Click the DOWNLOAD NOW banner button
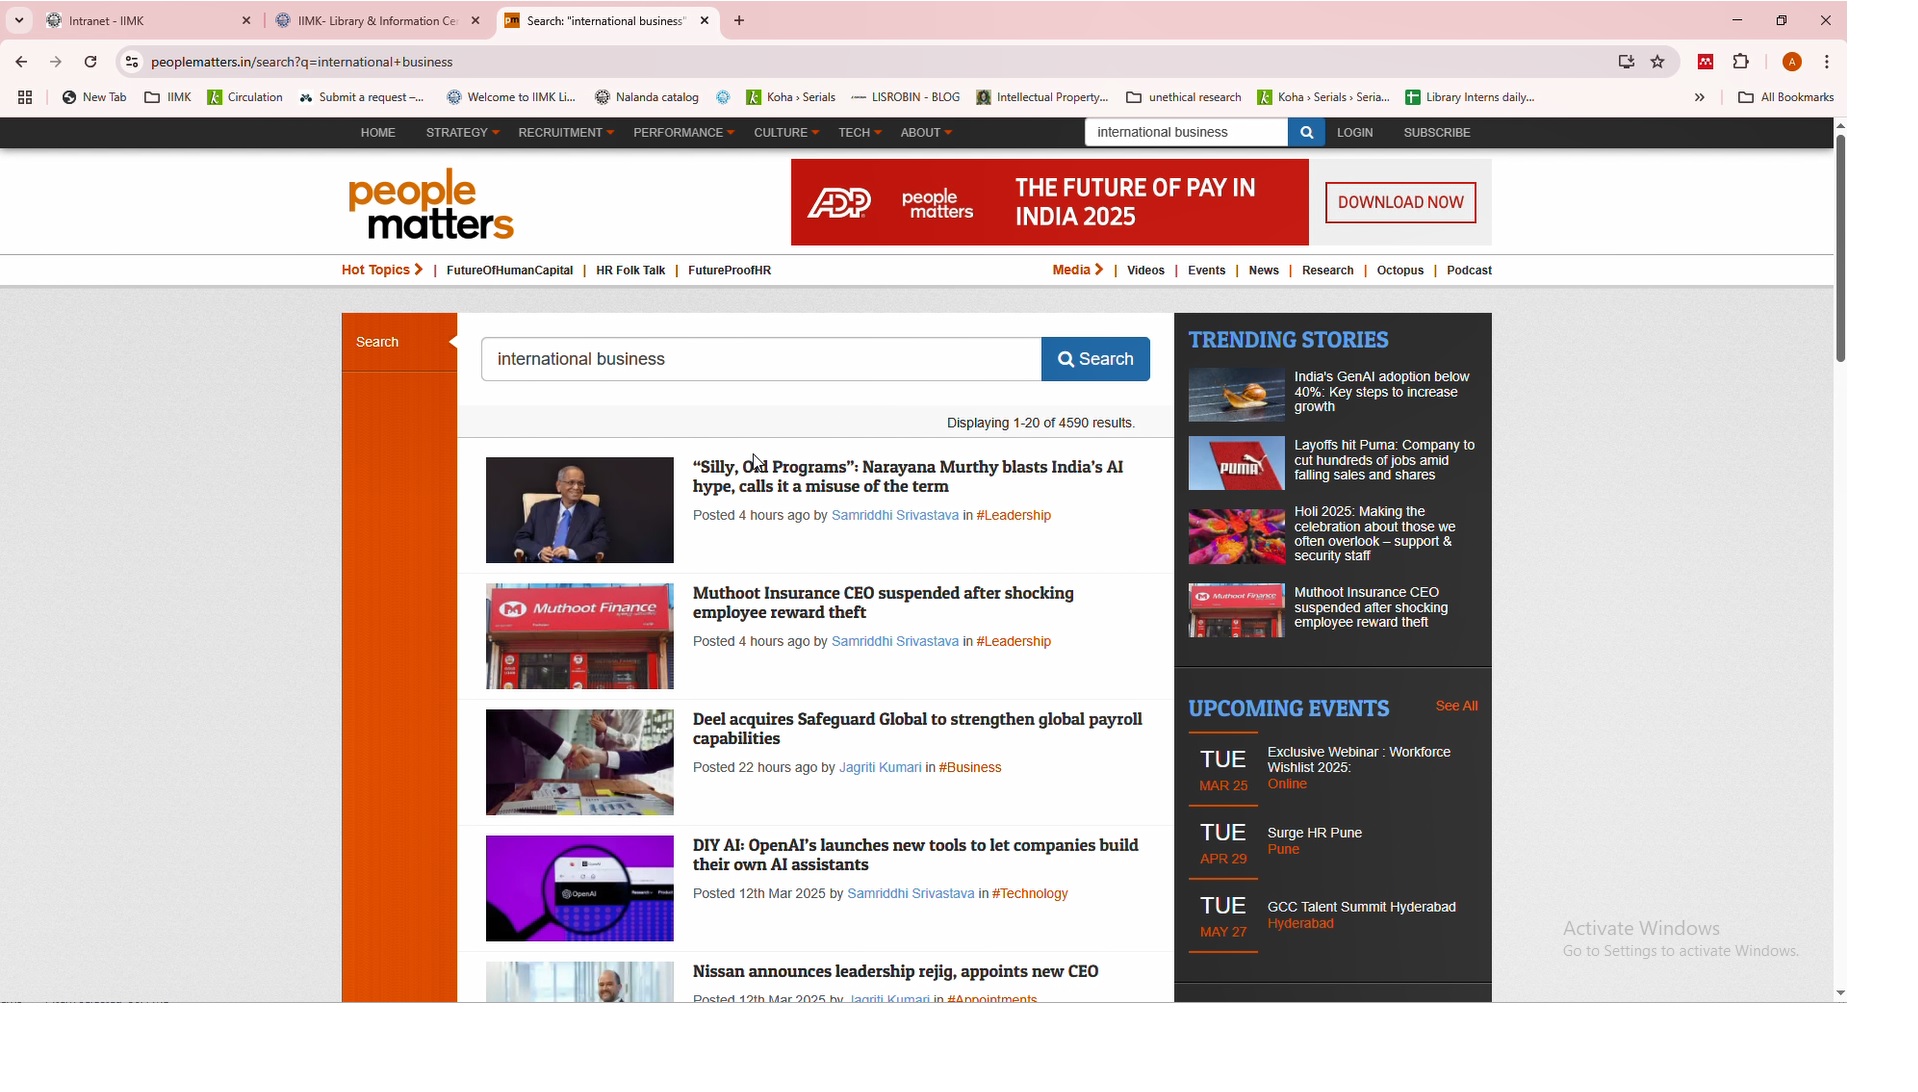1918x1092 pixels. tap(1400, 203)
